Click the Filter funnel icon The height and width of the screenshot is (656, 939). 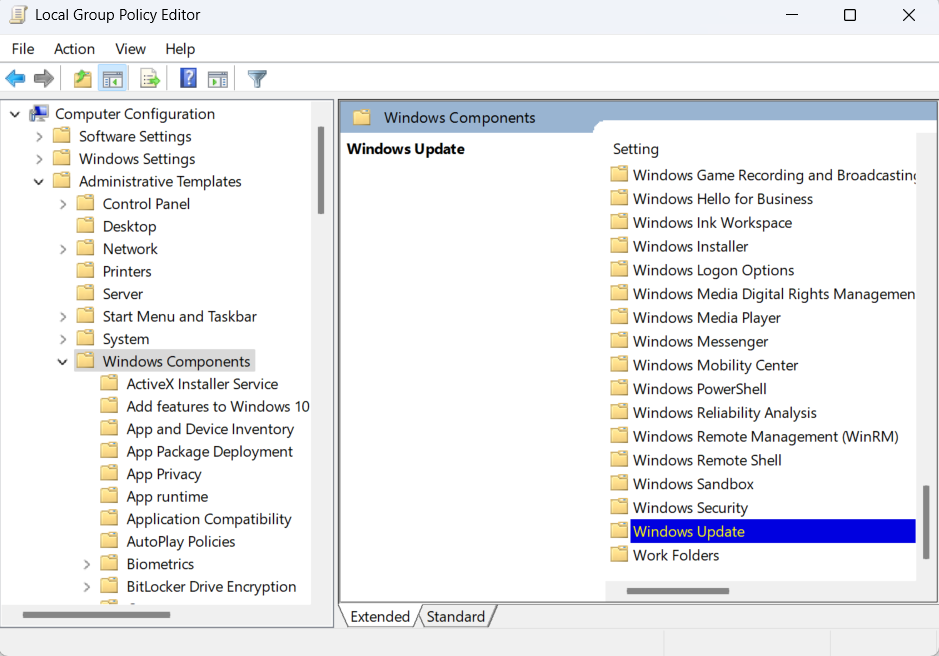click(257, 78)
